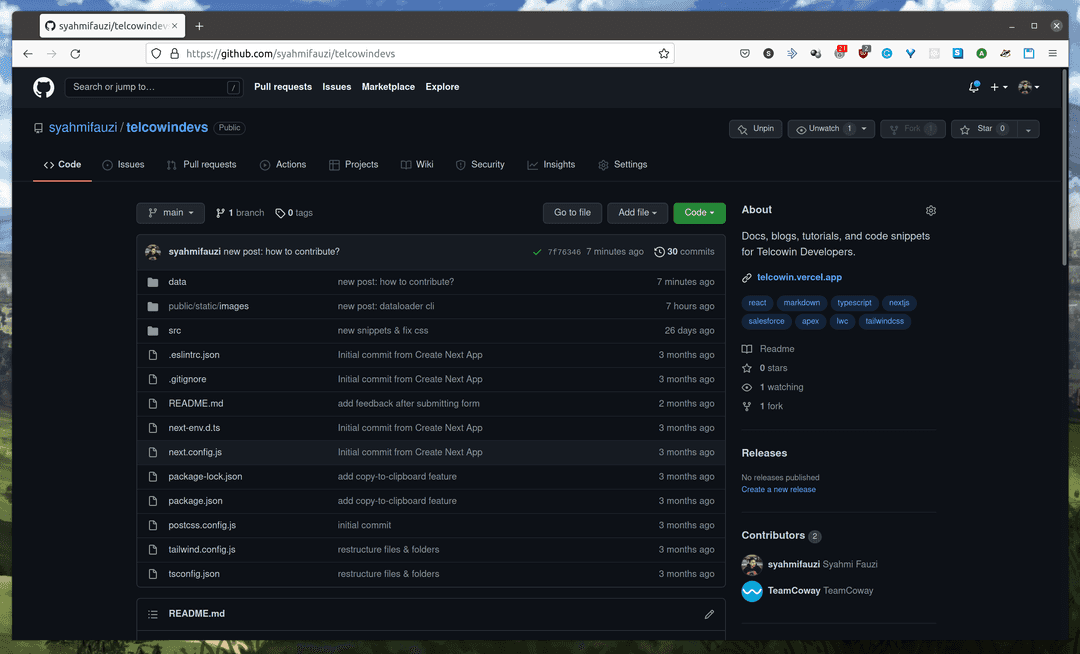Open the tailwind.config.js file

[202, 550]
